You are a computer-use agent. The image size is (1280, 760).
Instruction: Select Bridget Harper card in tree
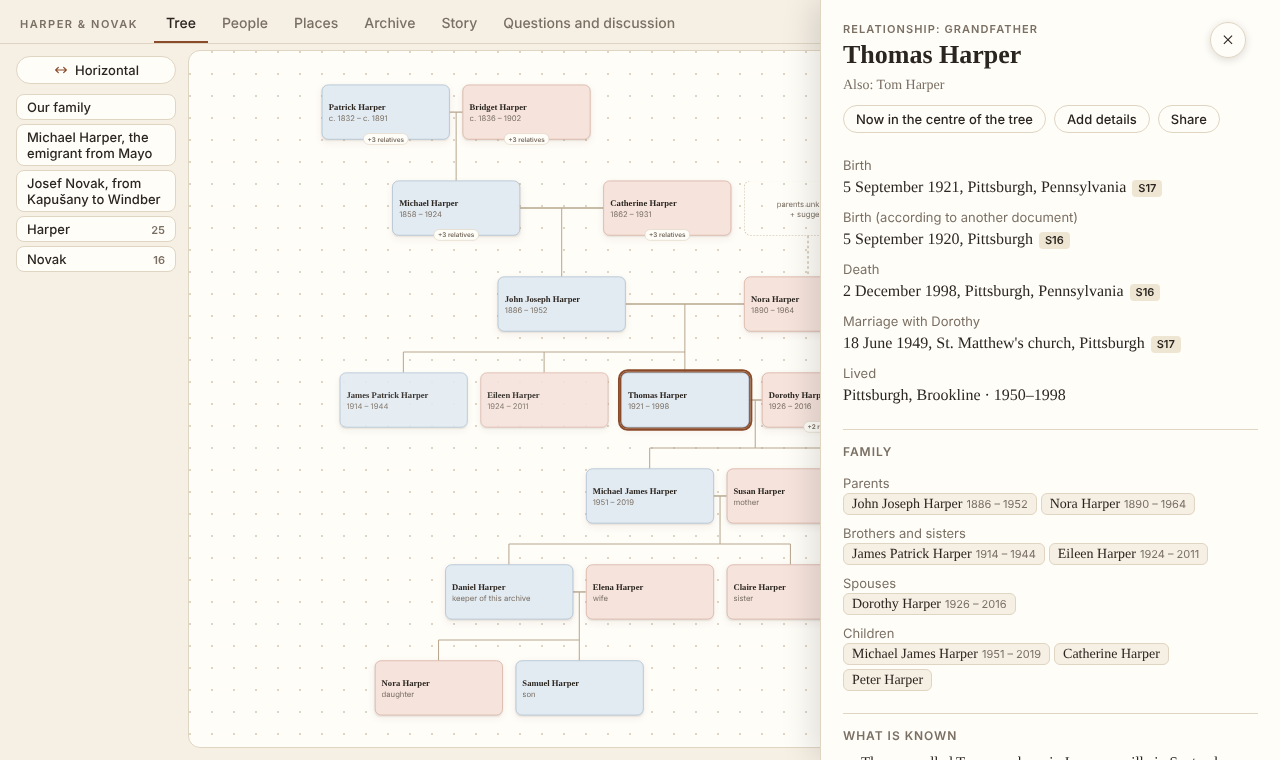(526, 111)
